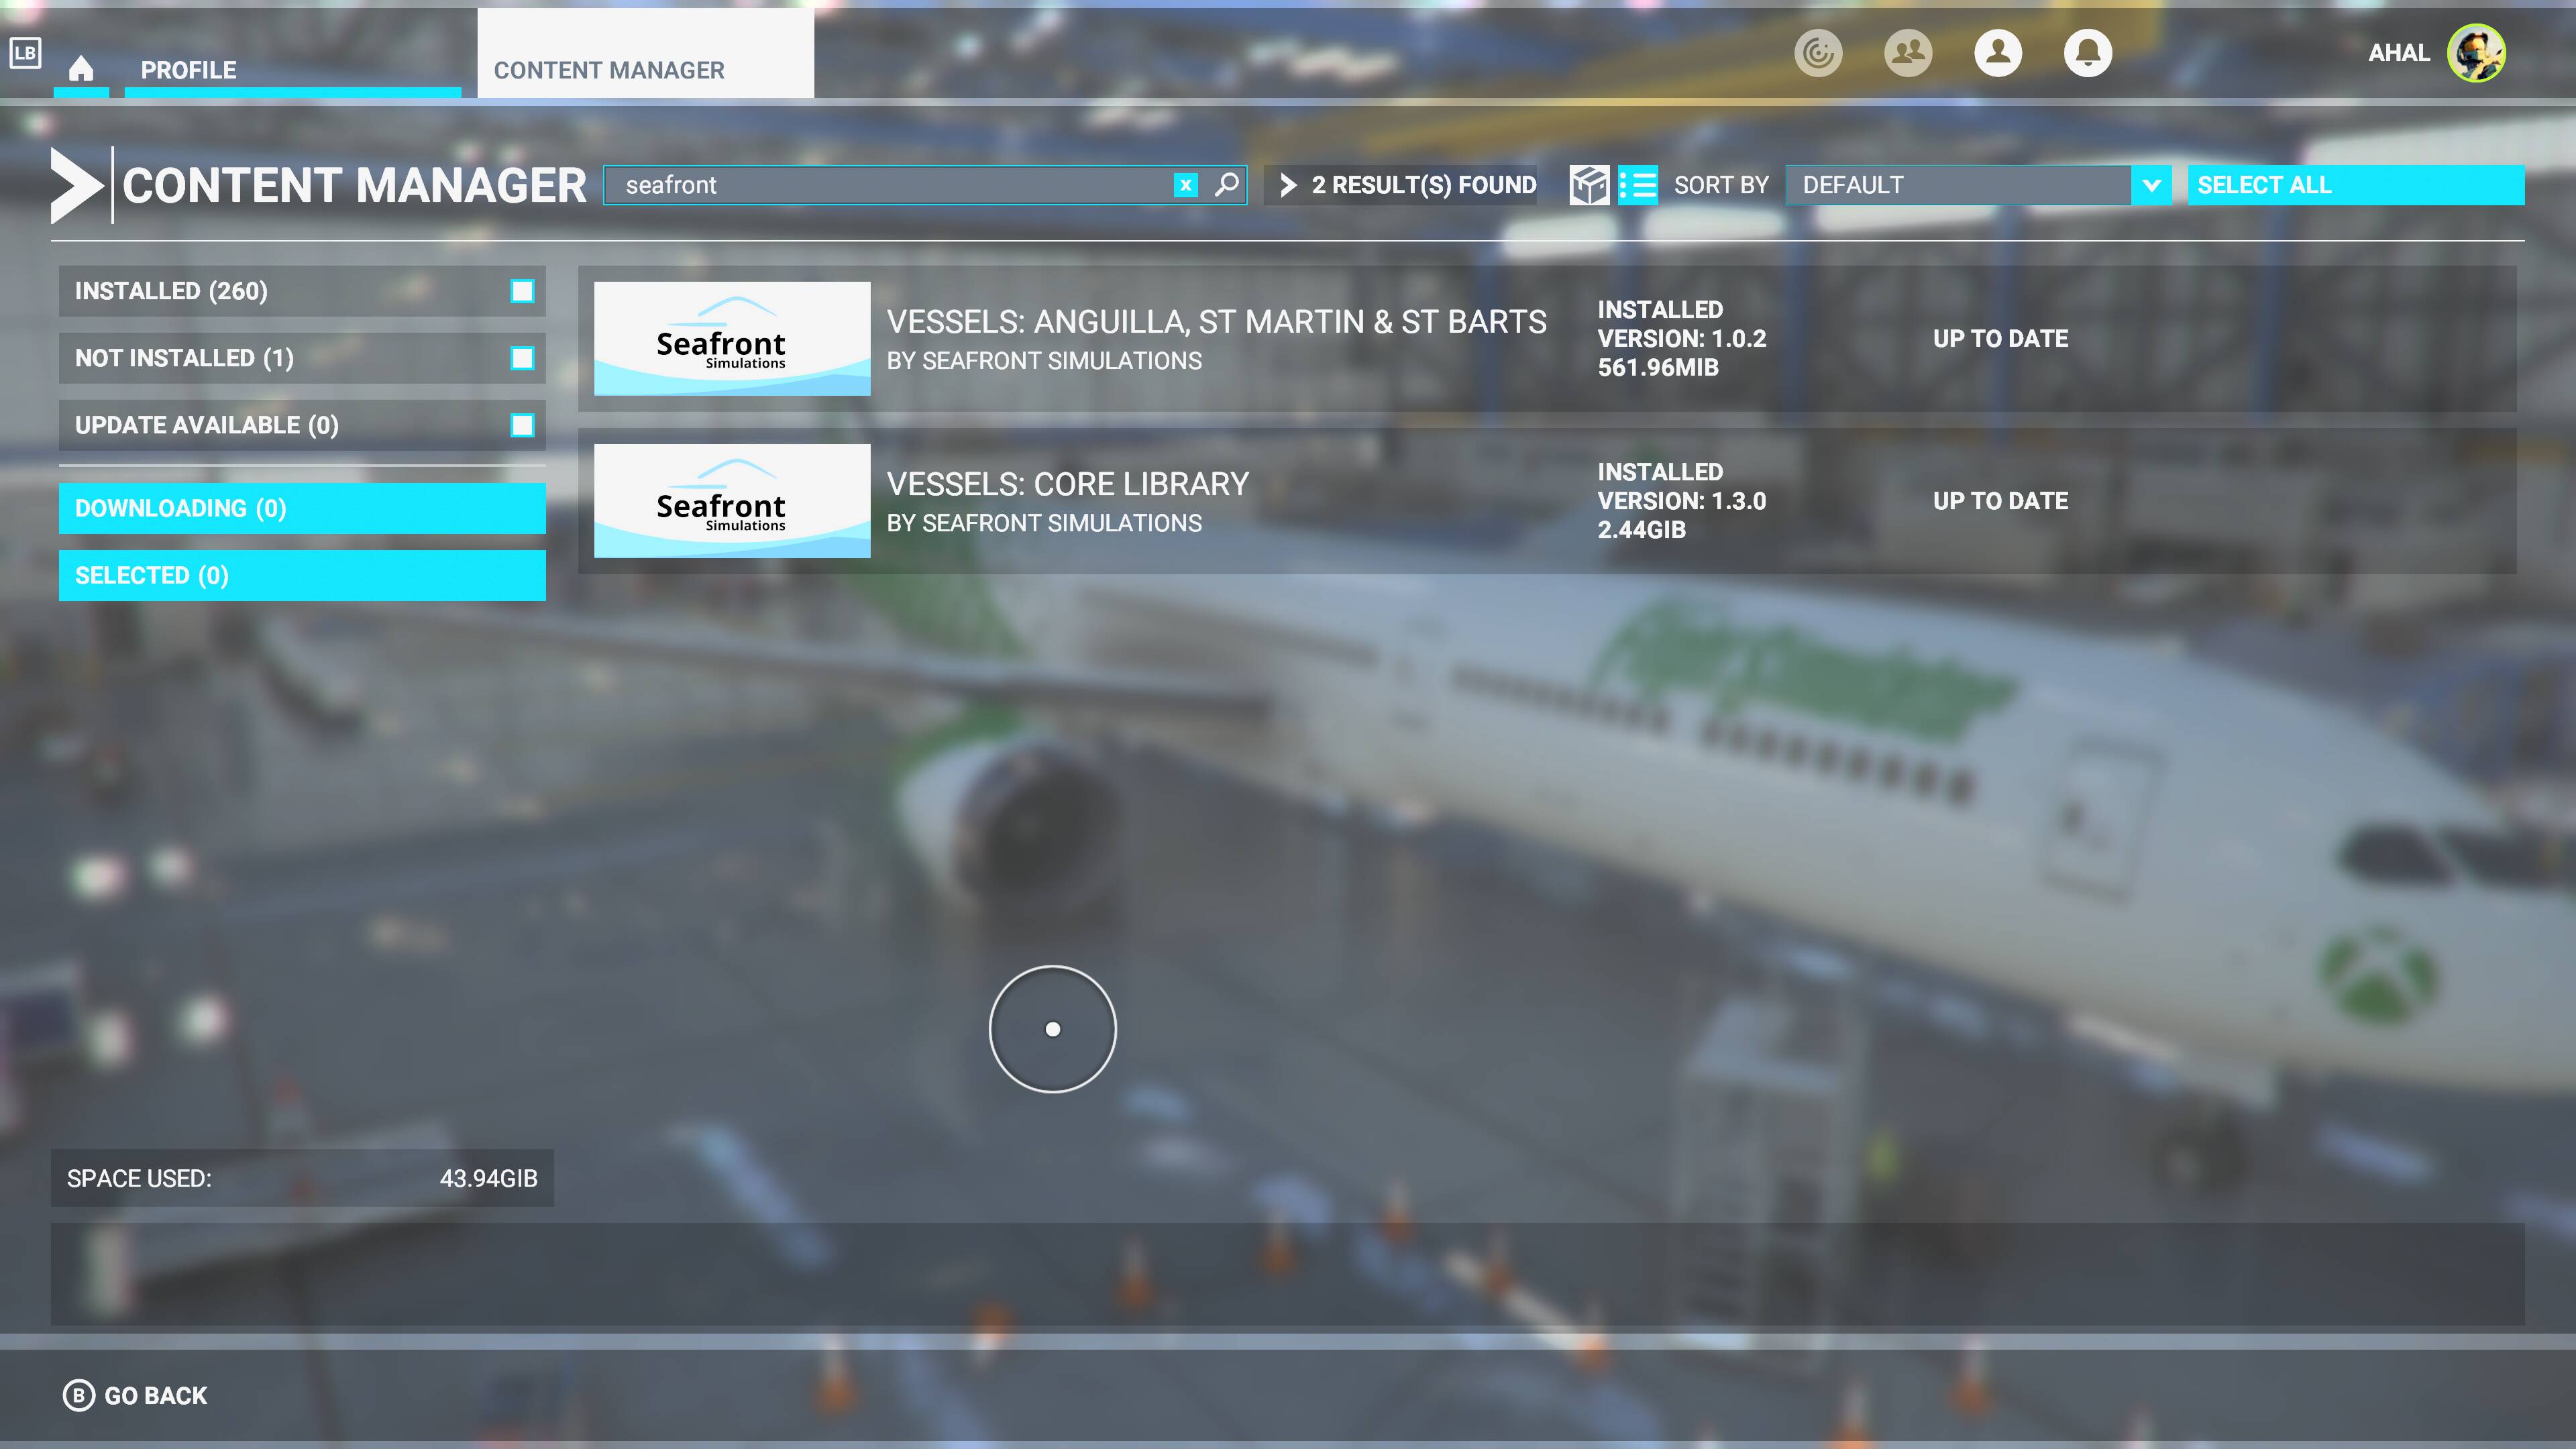Click the Sort By dropdown arrow
Screen dimensions: 2576x1449
(2151, 185)
